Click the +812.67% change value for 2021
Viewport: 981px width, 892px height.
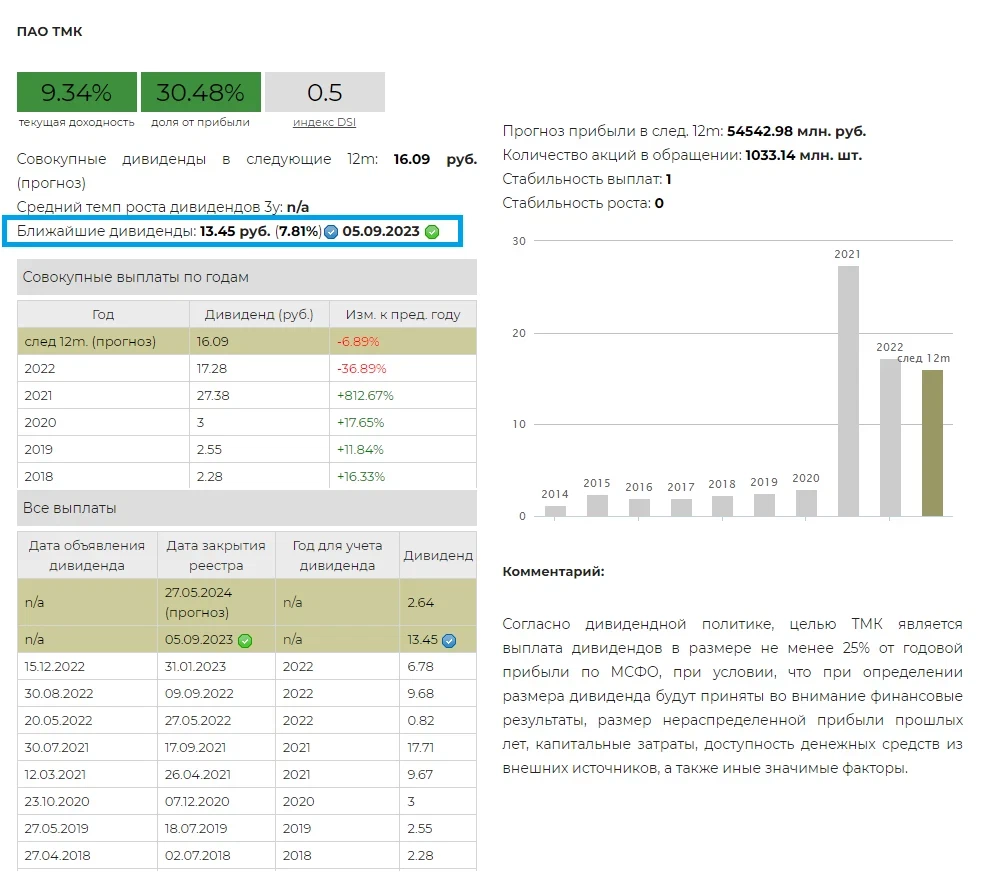tap(365, 395)
